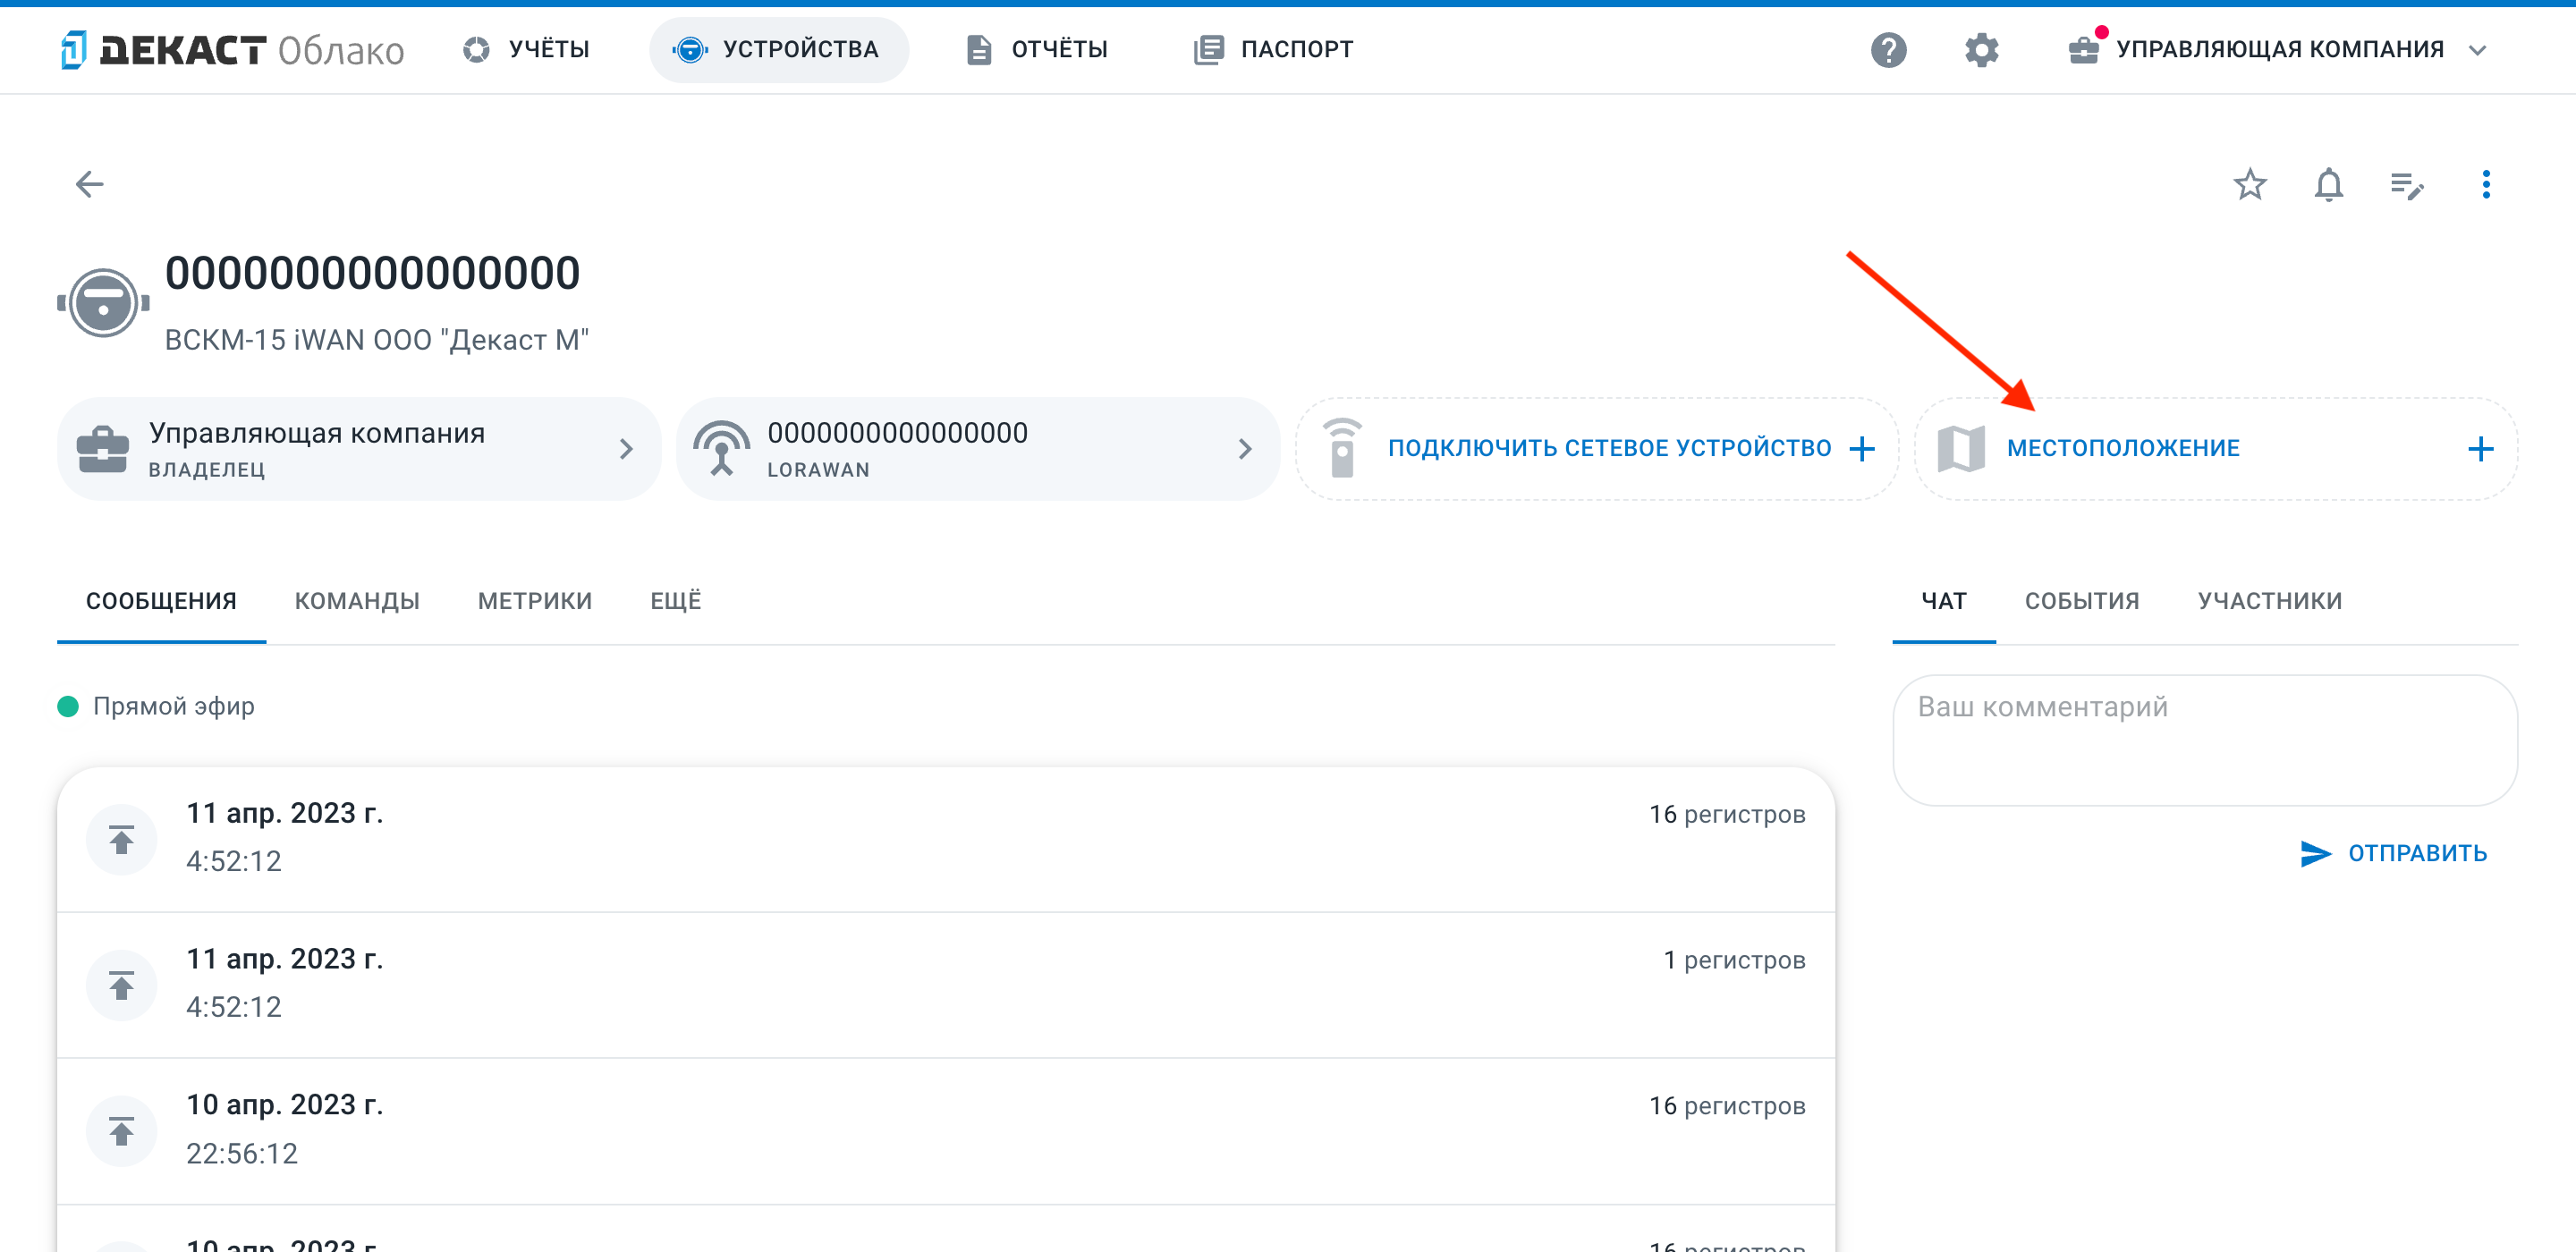Click the Местоположение button

click(2215, 449)
